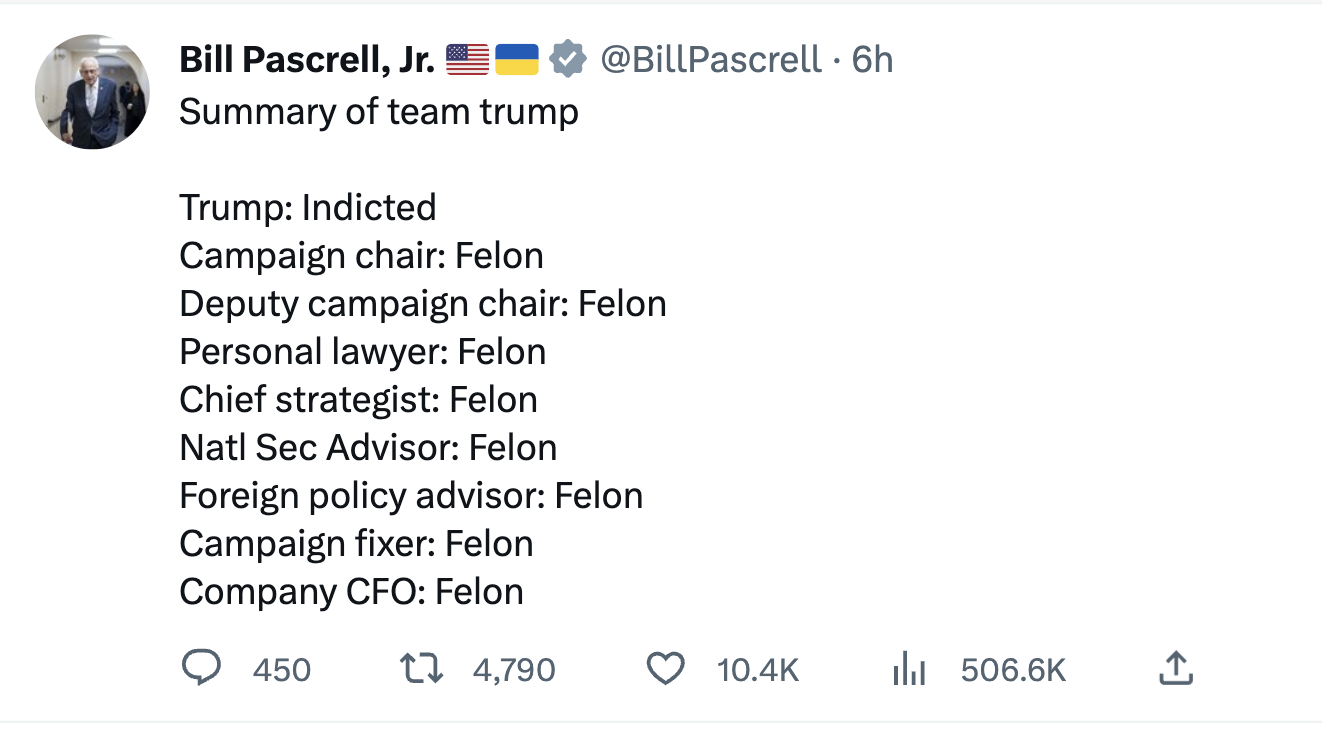Image resolution: width=1322 pixels, height=730 pixels.
Task: Click the 4,790 retweets count
Action: point(513,669)
